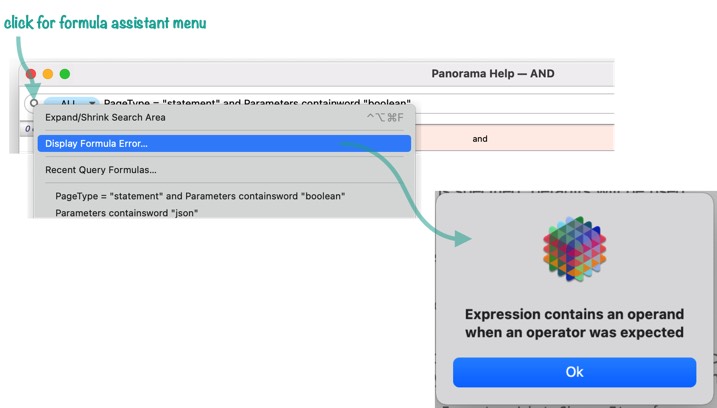This screenshot has width=717, height=408.
Task: Zoom the window using the green button
Action: [65, 74]
